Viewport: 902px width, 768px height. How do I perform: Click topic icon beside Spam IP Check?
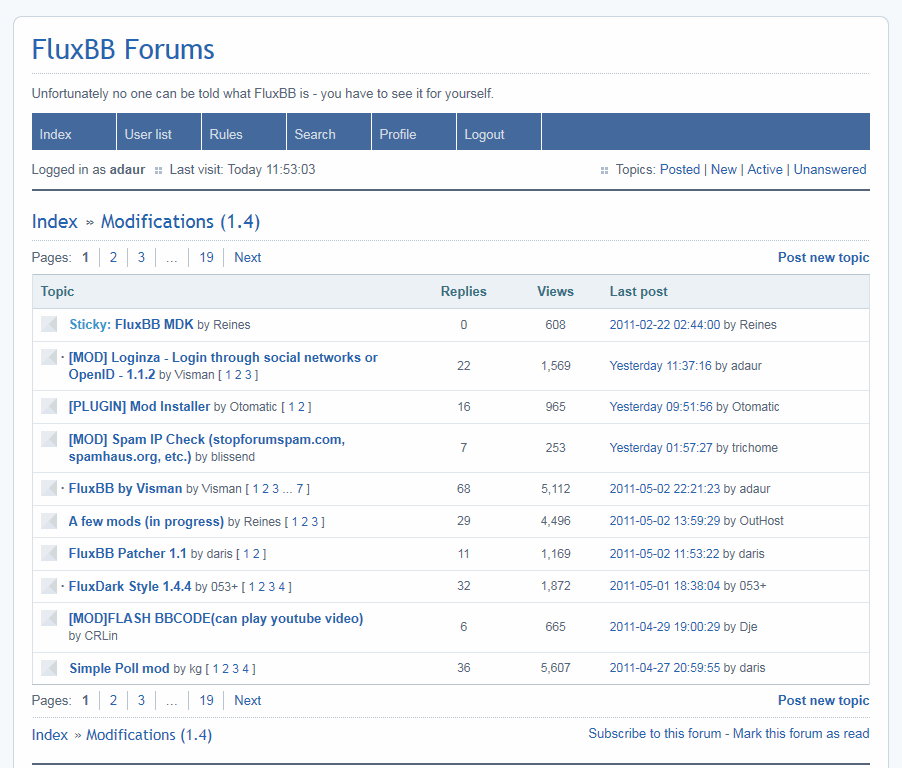click(x=49, y=440)
